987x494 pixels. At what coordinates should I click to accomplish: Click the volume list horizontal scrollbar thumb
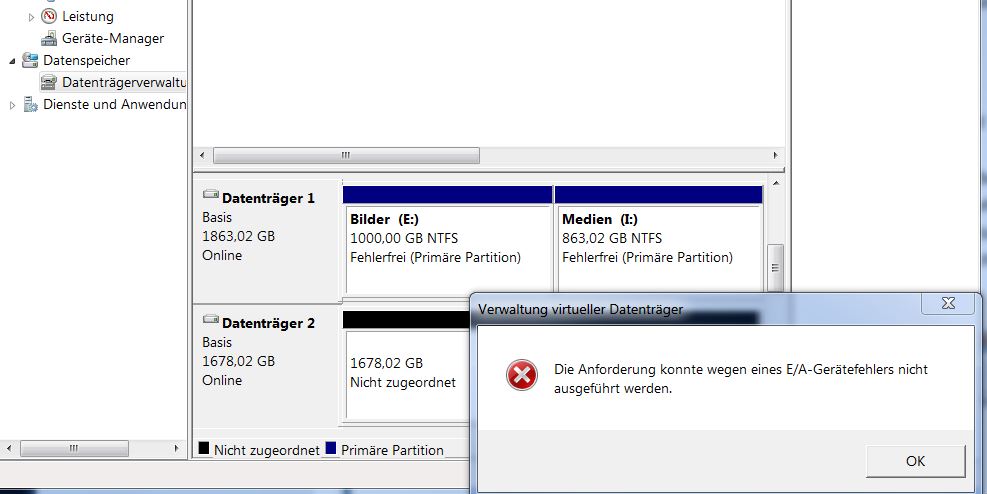346,156
